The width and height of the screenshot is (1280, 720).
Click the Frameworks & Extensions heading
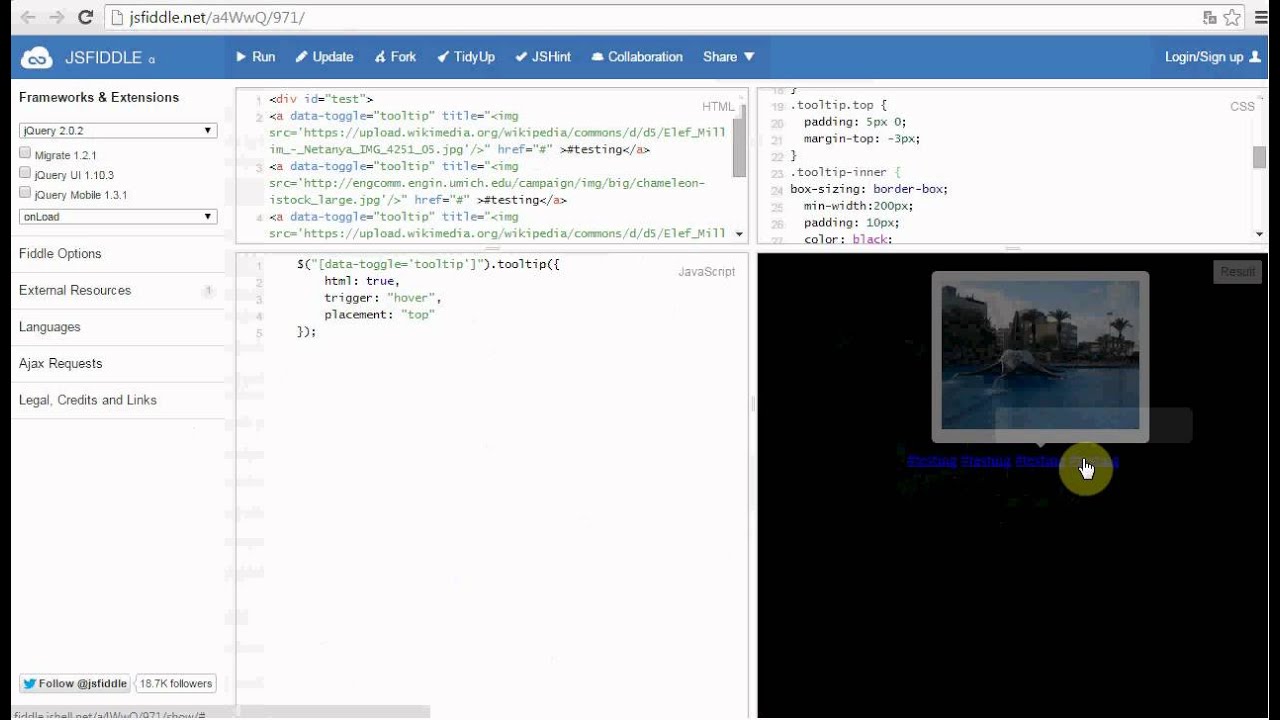tap(98, 98)
